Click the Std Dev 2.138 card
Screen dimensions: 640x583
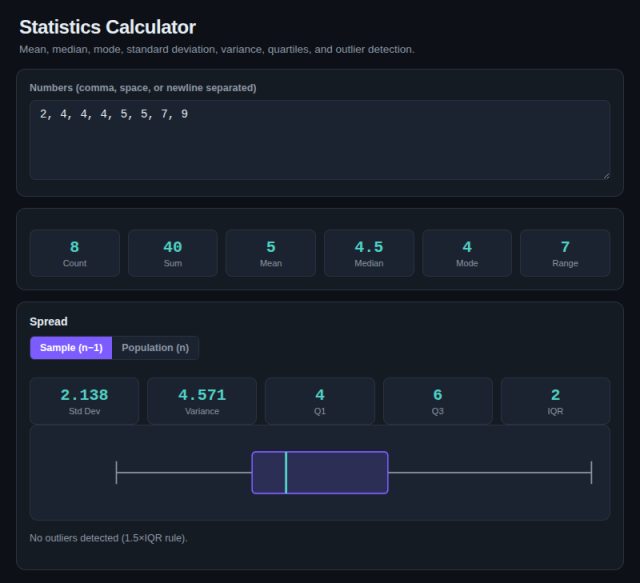click(x=84, y=401)
